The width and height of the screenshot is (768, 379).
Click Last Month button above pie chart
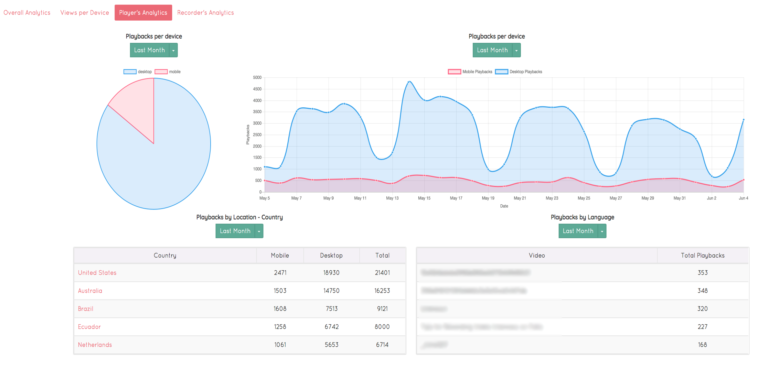pos(149,50)
